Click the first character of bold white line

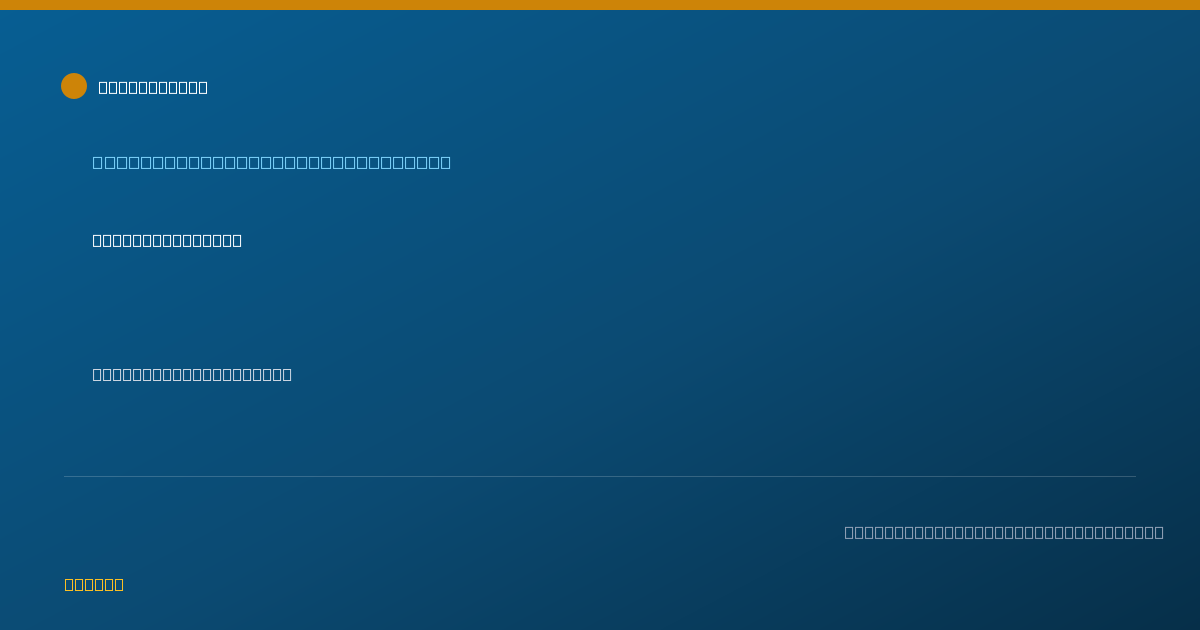97,240
